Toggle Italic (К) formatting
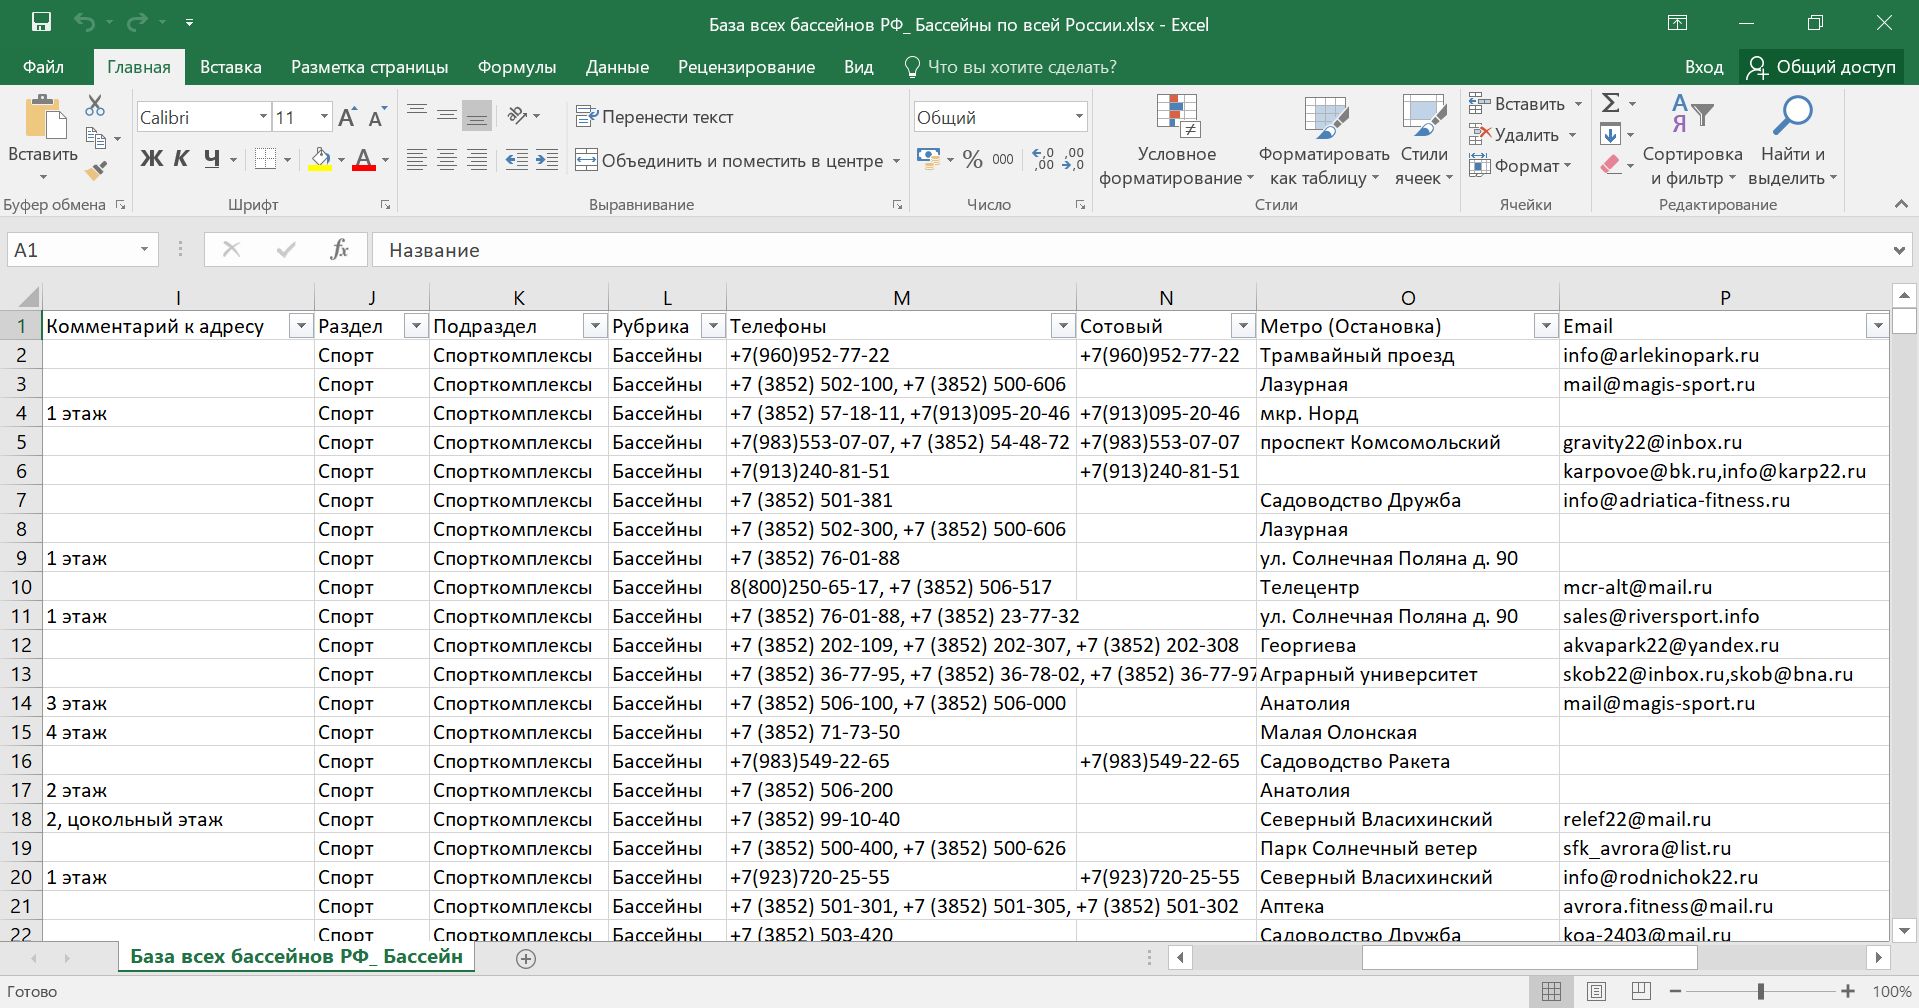Screen dimensions: 1919x1008 tap(181, 159)
